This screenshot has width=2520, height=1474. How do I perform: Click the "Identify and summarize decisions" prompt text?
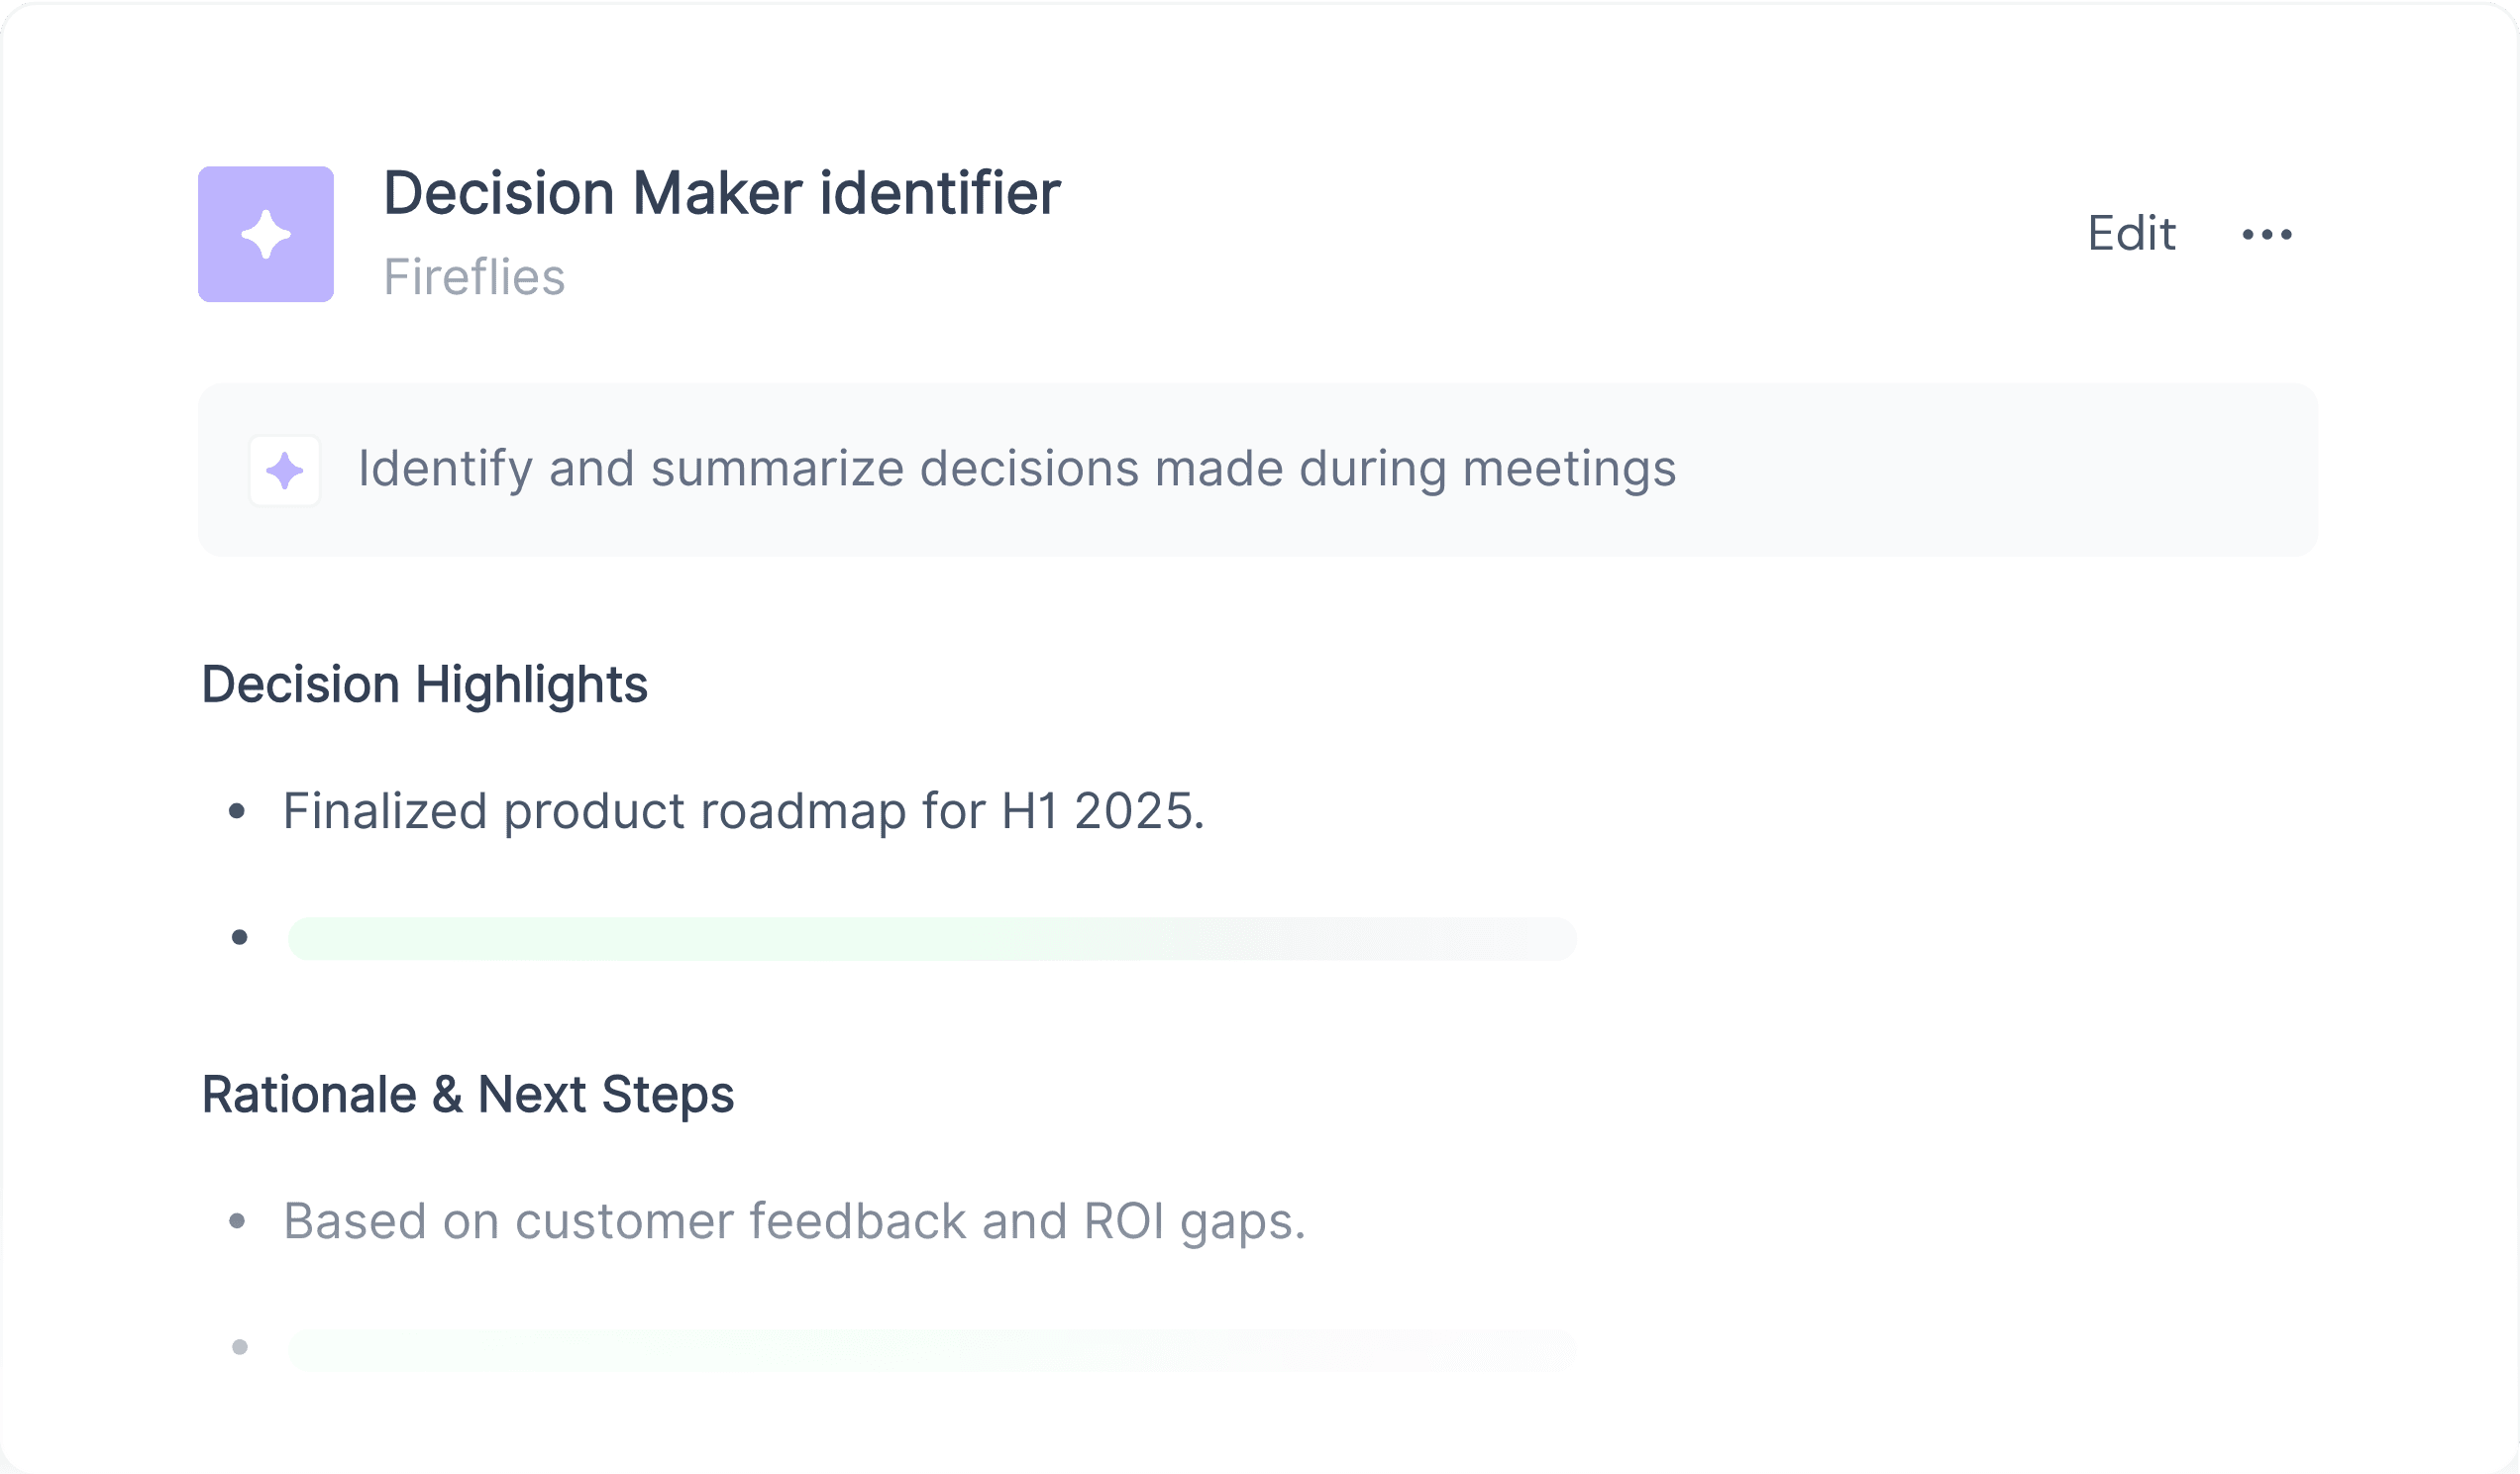coord(1016,469)
